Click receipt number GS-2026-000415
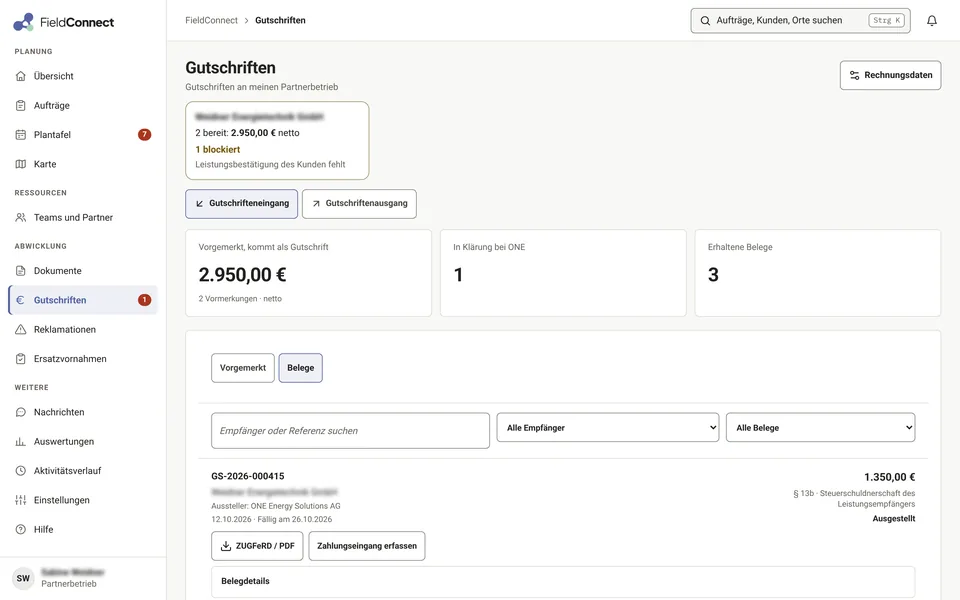Screen dimensions: 960x600 click(248, 476)
